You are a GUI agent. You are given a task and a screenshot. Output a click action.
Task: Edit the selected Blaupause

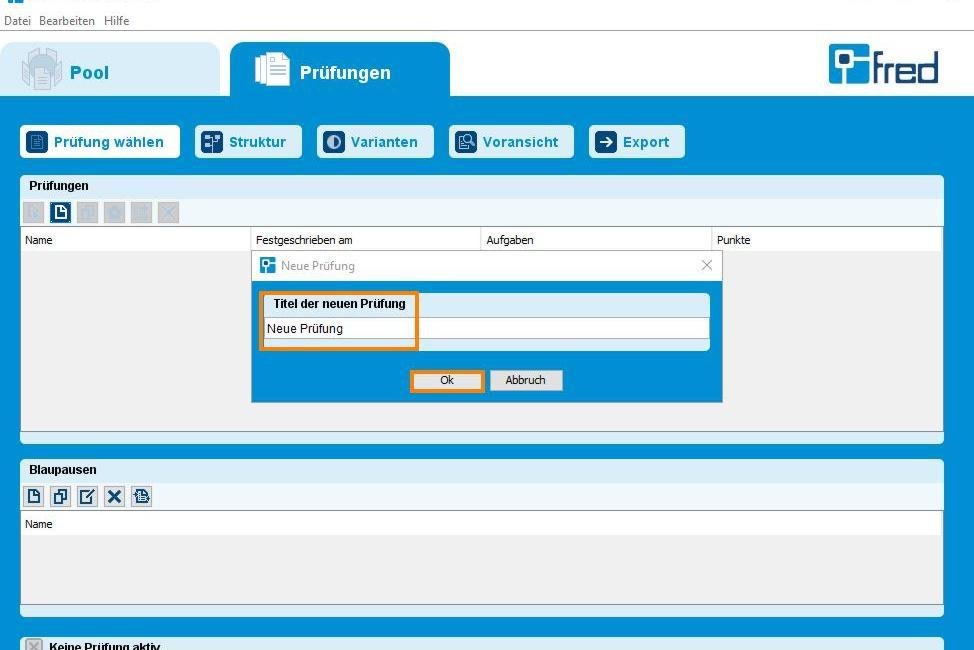87,496
